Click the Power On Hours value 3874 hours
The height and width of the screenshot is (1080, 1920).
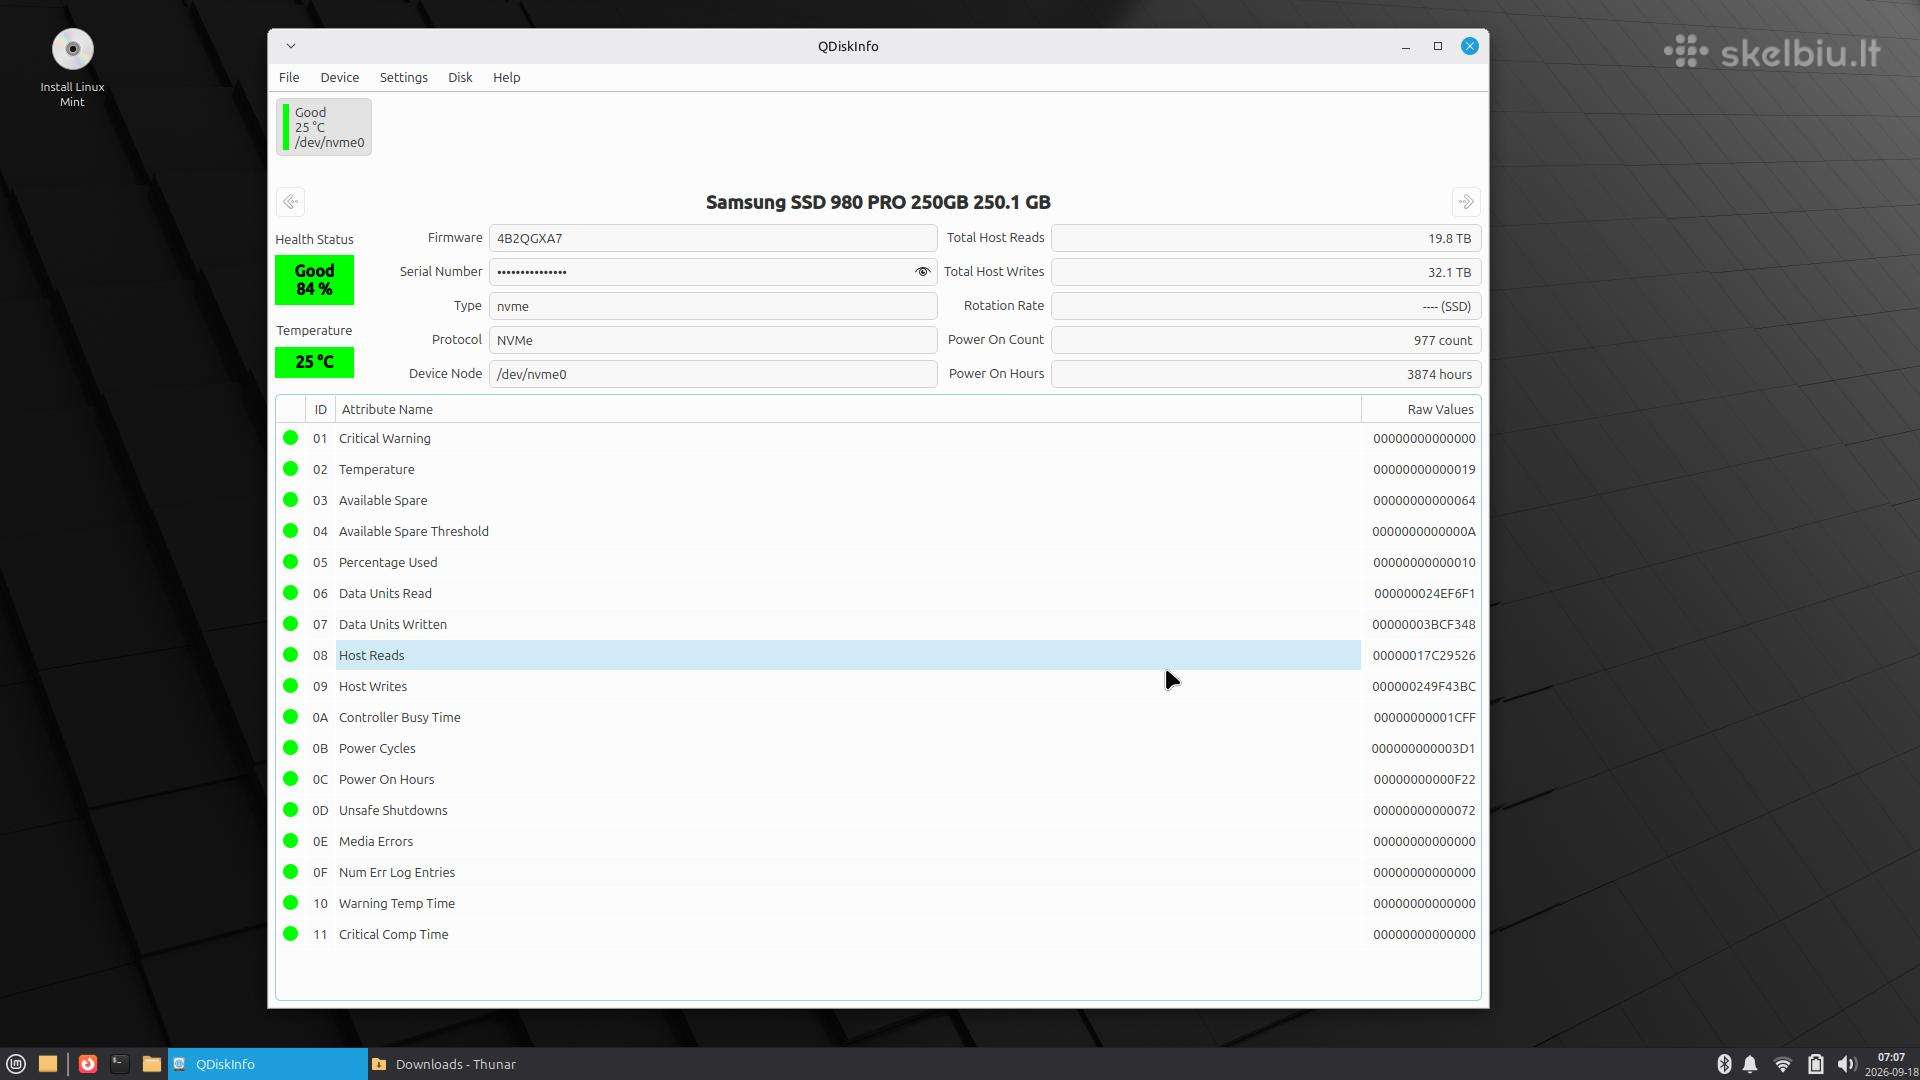(x=1266, y=374)
